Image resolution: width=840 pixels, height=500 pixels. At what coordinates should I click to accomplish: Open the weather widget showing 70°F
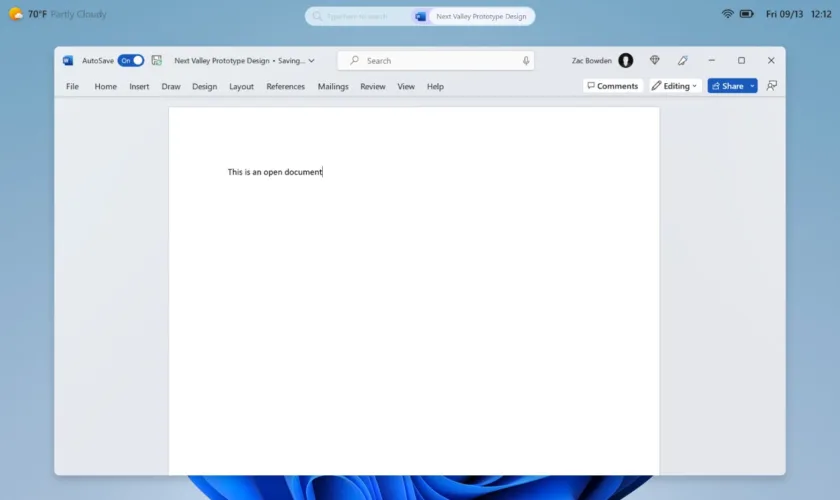coord(58,15)
